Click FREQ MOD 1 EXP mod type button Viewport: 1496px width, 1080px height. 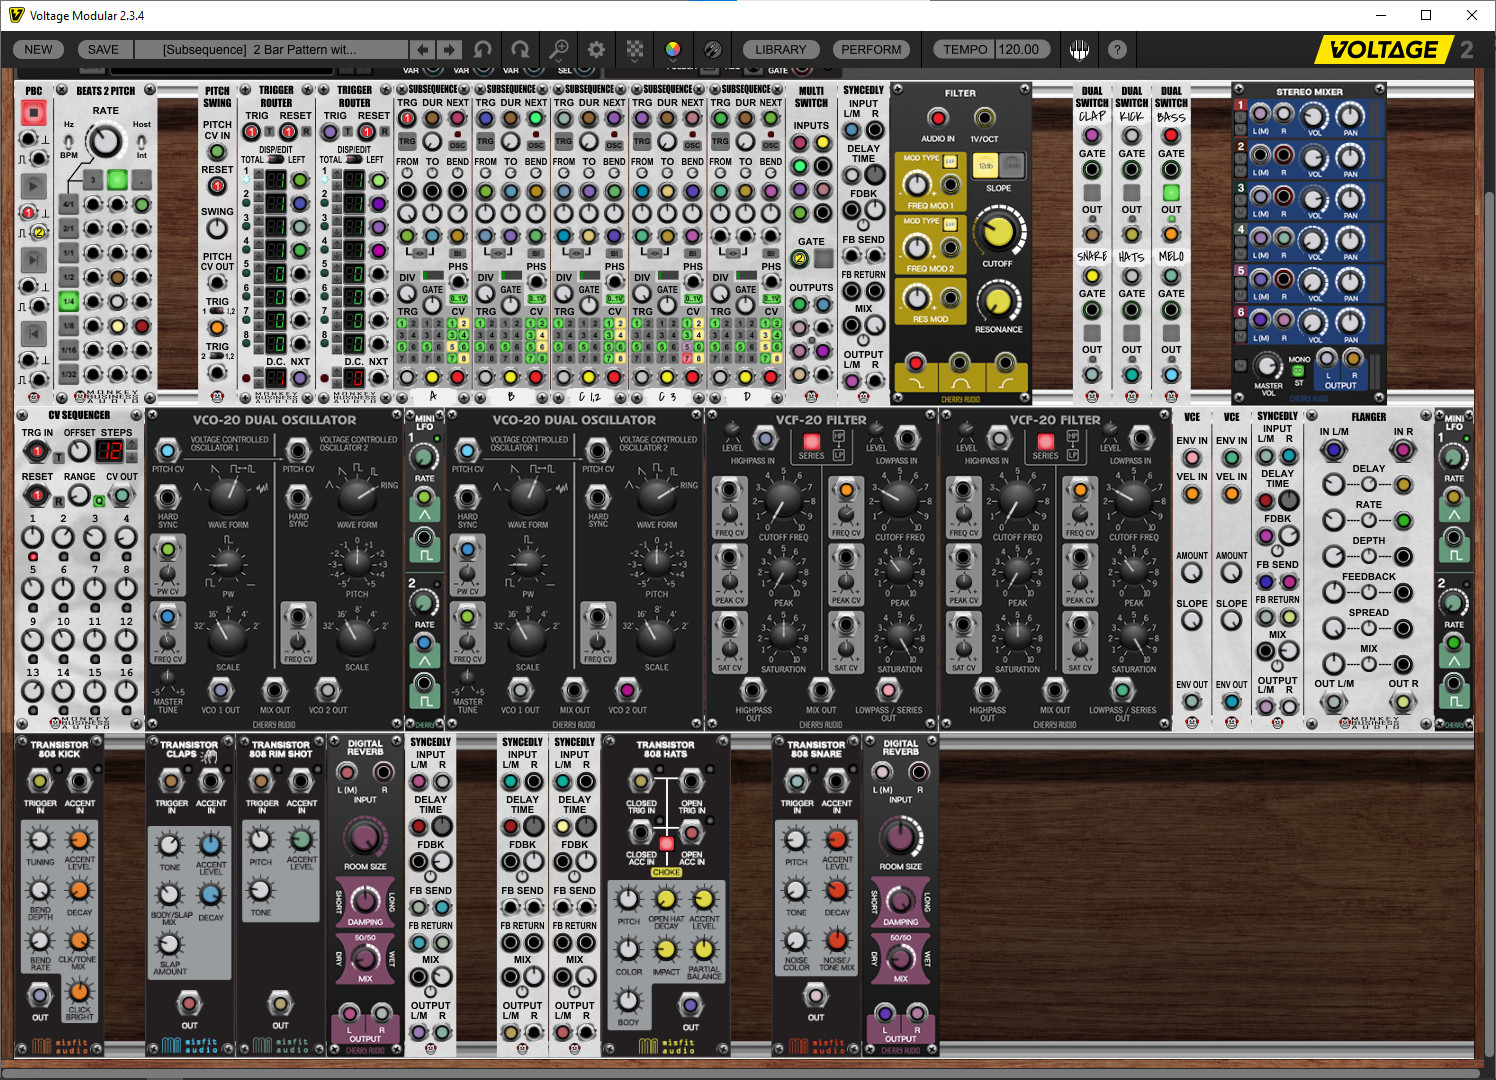click(x=950, y=161)
